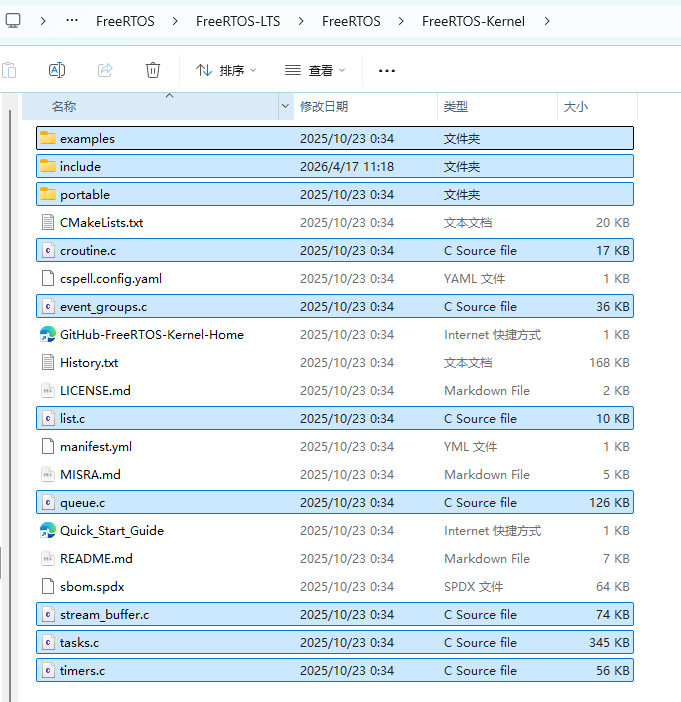Sort by the 修改日期 column header

(x=324, y=107)
